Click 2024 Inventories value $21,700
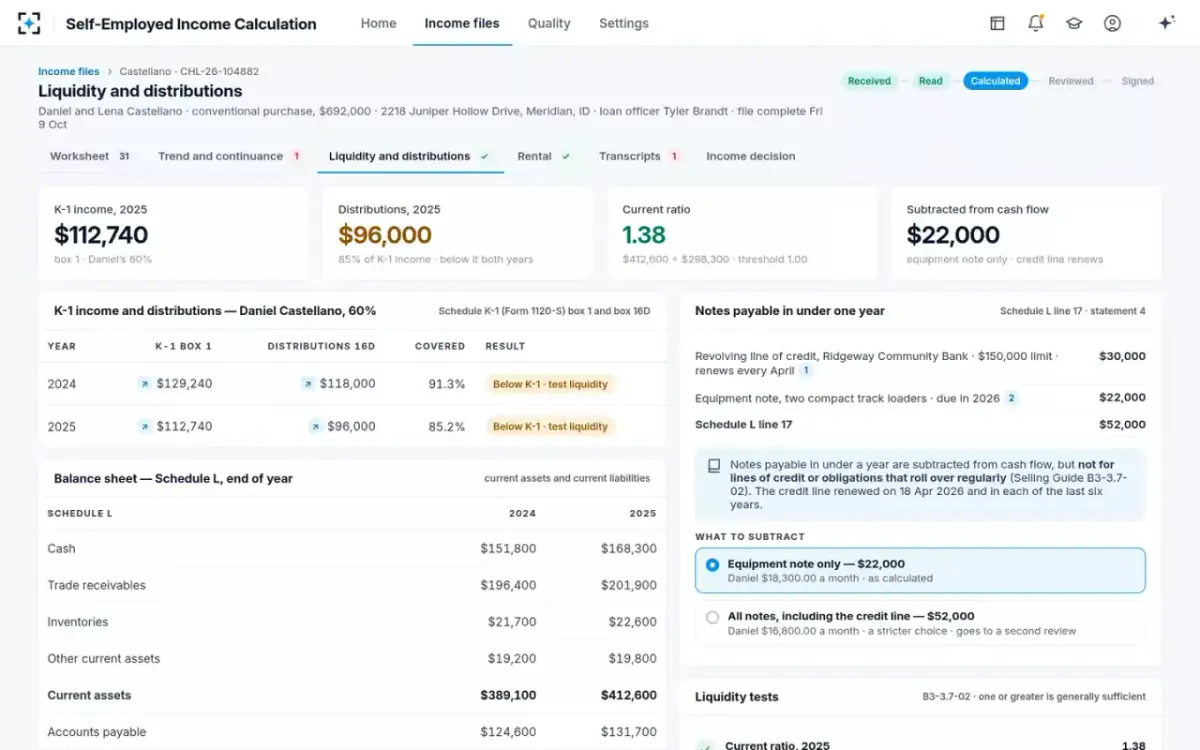The width and height of the screenshot is (1200, 750). [512, 622]
